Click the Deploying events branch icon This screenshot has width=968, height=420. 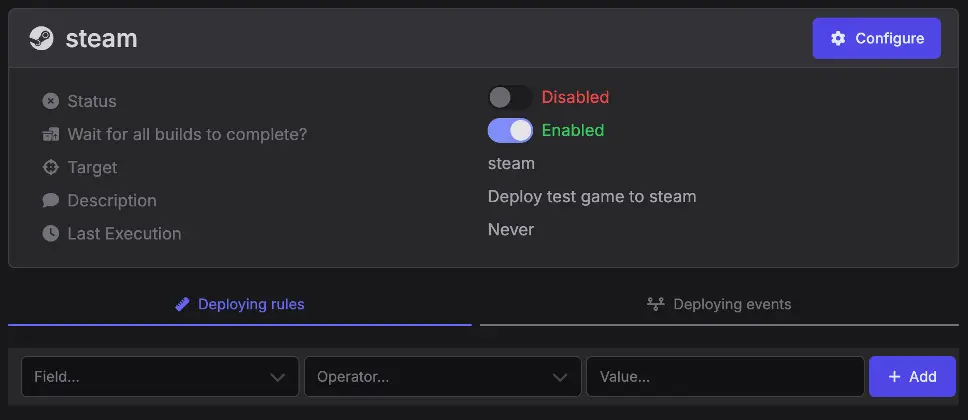655,304
